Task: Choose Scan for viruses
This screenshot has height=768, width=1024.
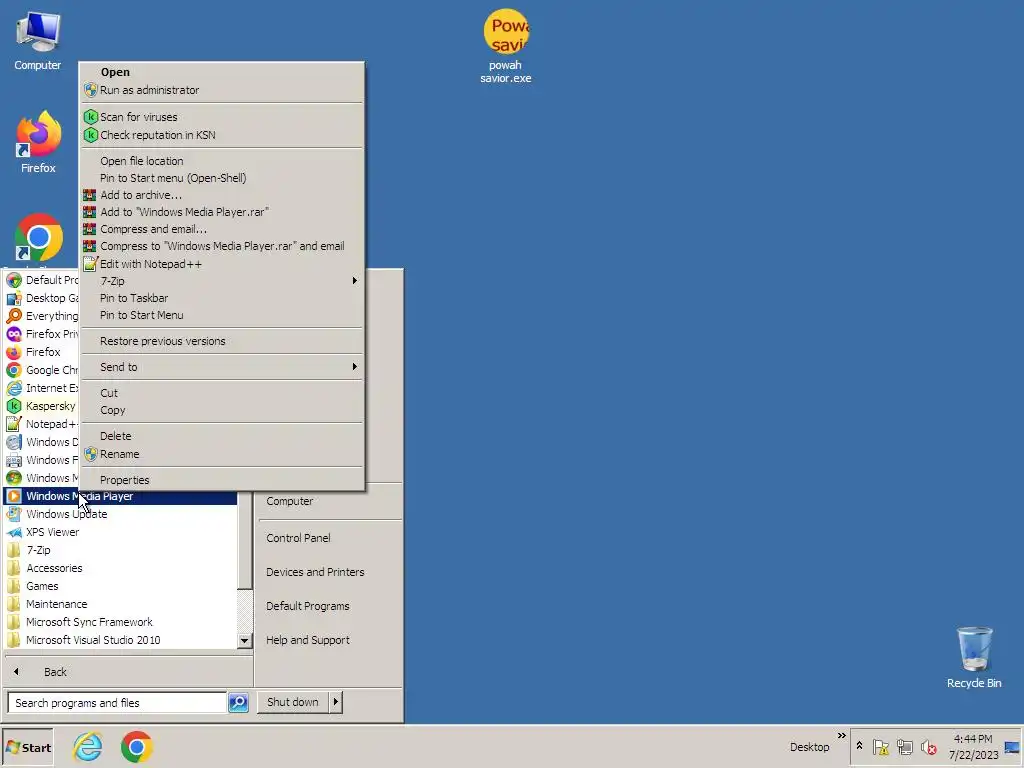Action: coord(222,117)
